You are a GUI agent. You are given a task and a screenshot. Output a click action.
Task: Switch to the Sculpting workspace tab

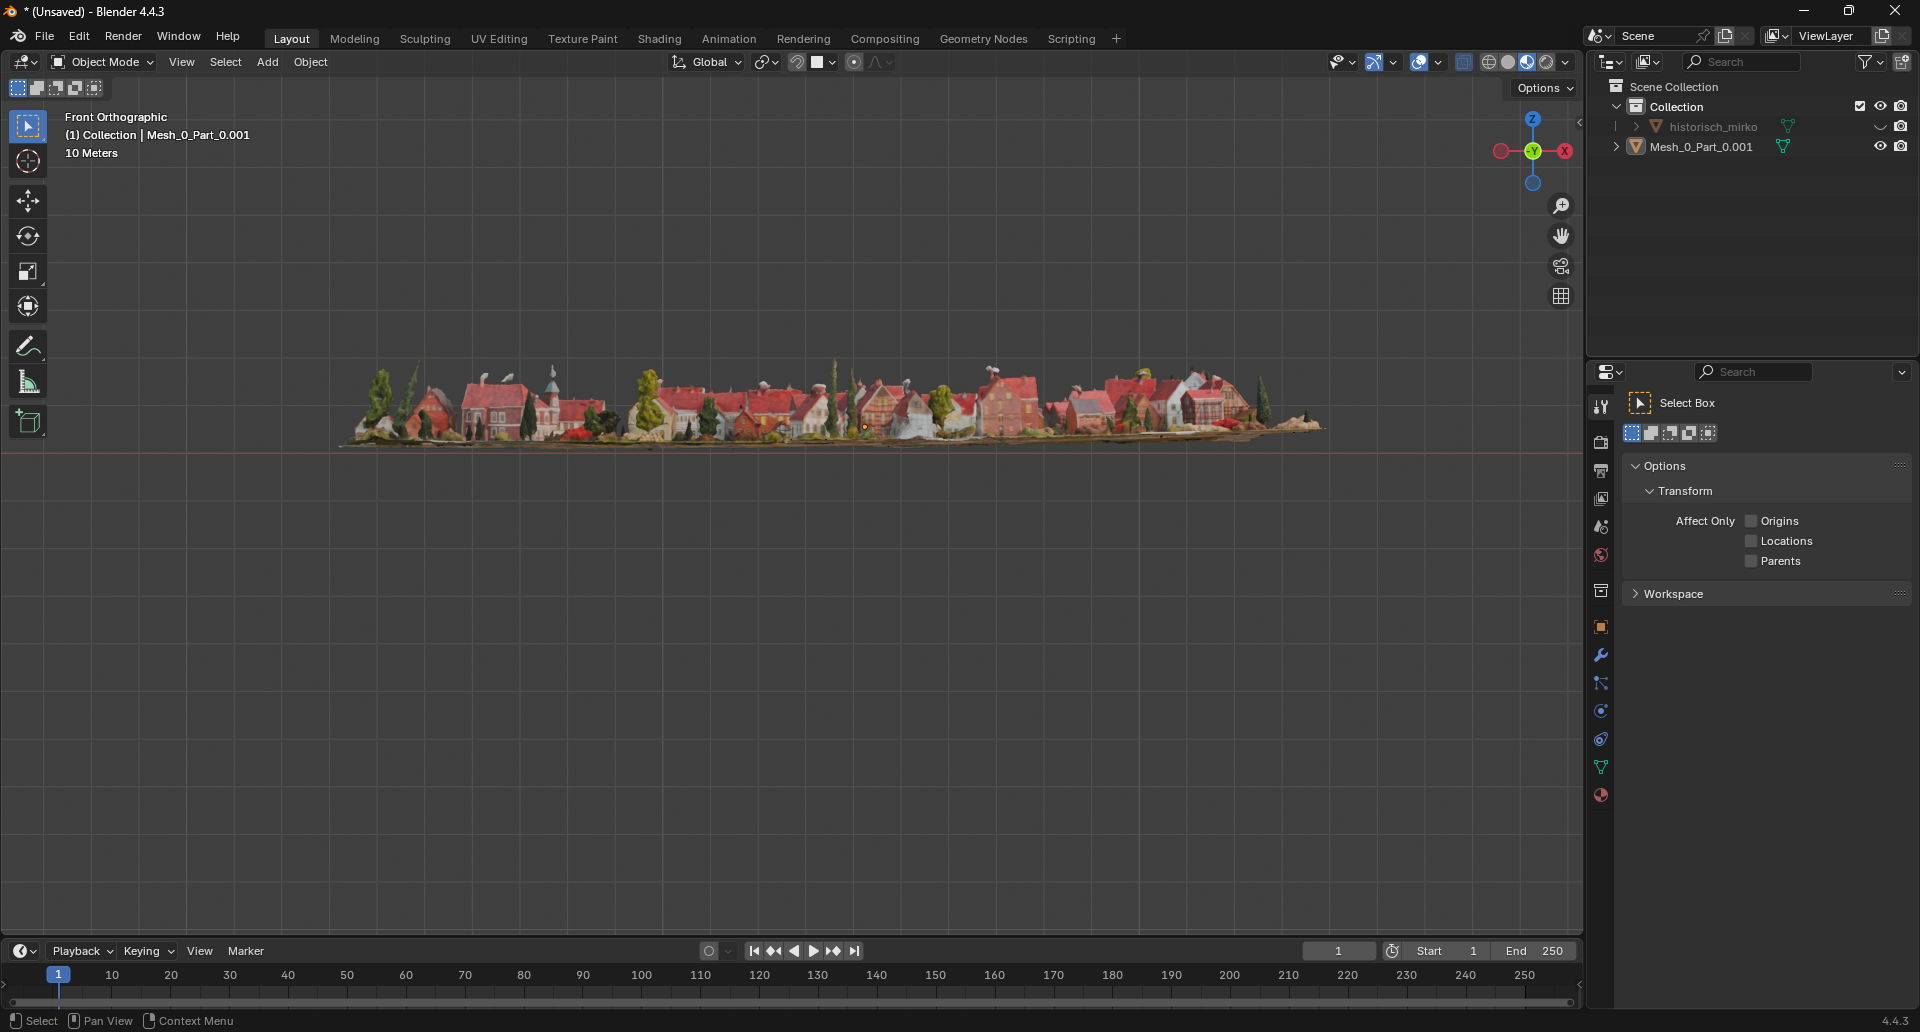pos(425,39)
